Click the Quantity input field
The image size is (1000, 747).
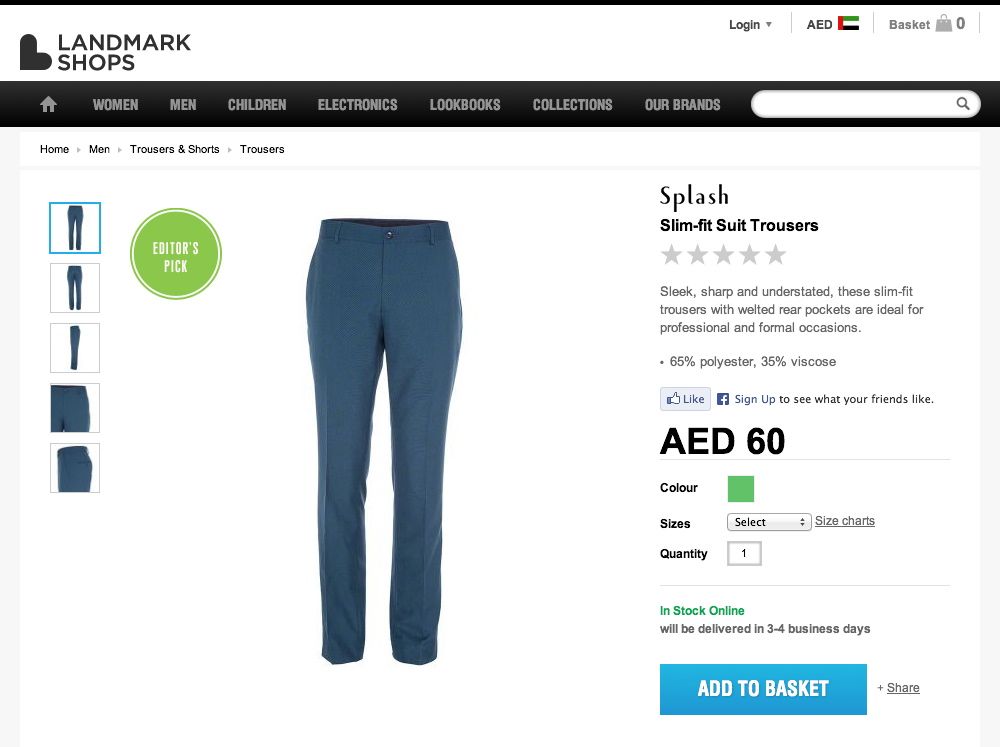tap(744, 553)
